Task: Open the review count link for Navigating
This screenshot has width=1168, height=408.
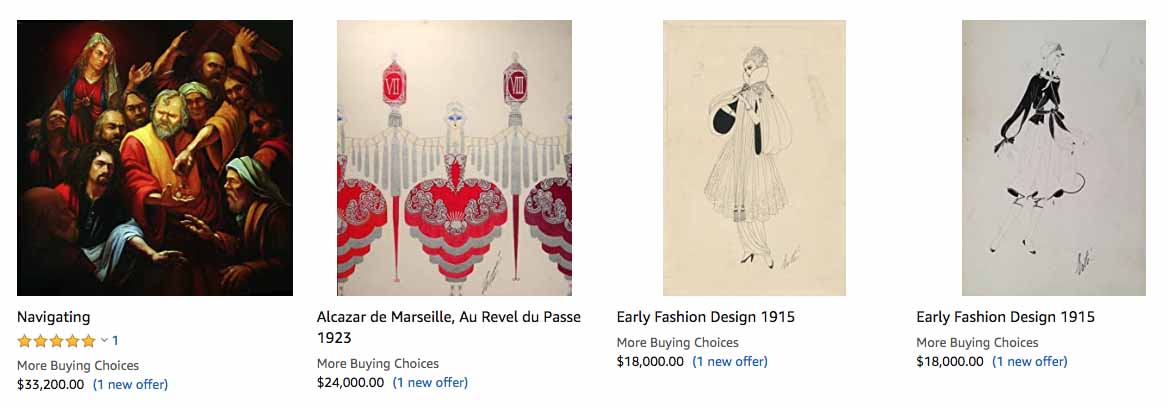Action: [115, 341]
